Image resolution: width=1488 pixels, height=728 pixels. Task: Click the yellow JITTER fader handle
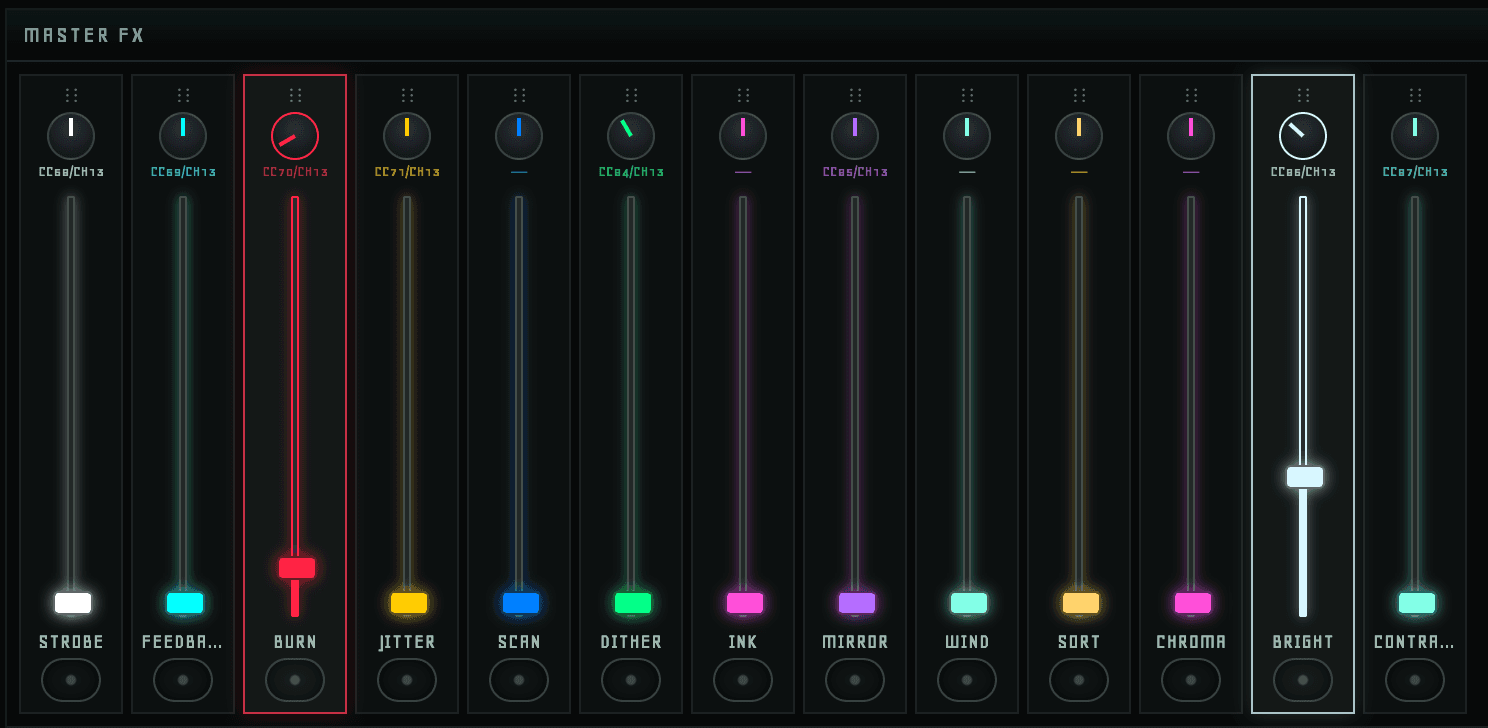click(x=409, y=603)
